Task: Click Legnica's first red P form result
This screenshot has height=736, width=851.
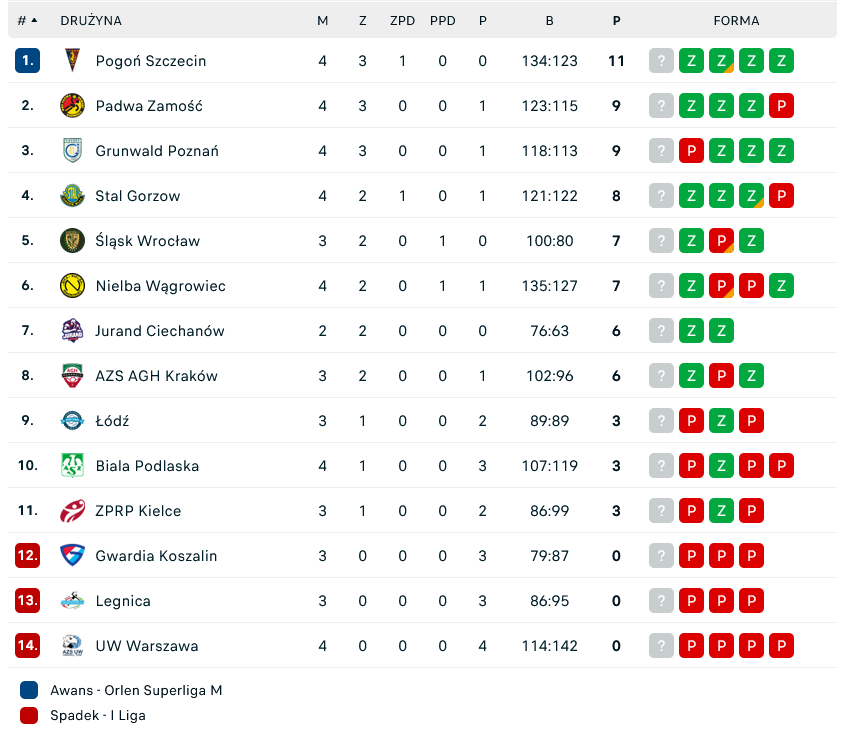Action: 691,601
